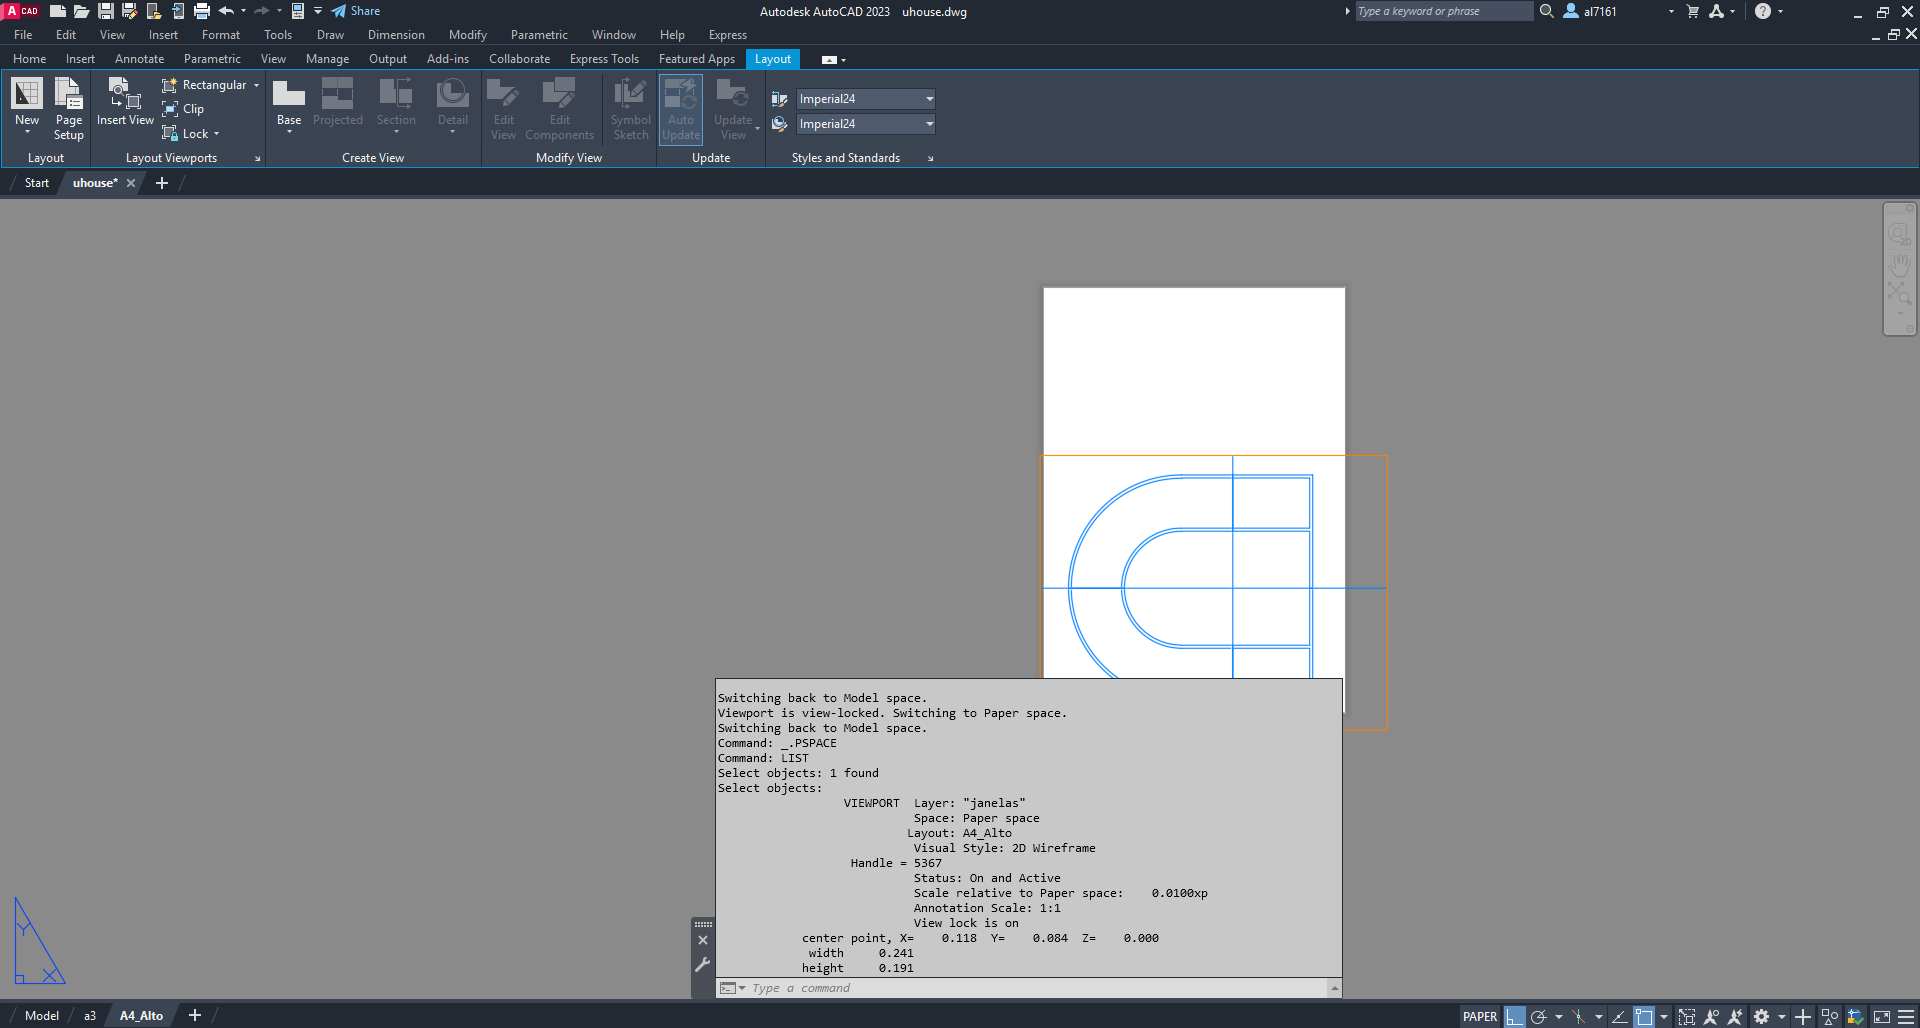Toggle the PAPER space button
Screen dimensions: 1920x1028
(x=1479, y=1017)
